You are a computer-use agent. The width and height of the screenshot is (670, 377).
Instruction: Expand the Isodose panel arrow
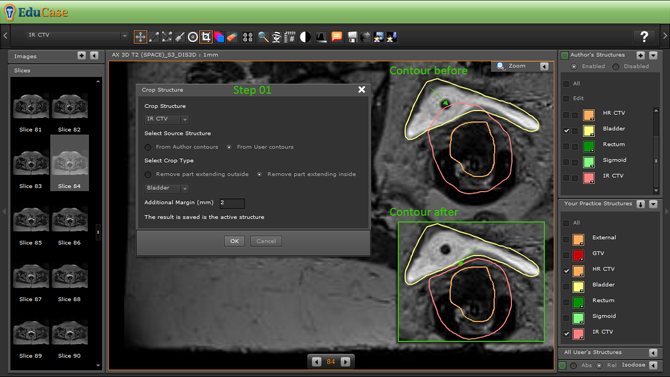pyautogui.click(x=653, y=365)
